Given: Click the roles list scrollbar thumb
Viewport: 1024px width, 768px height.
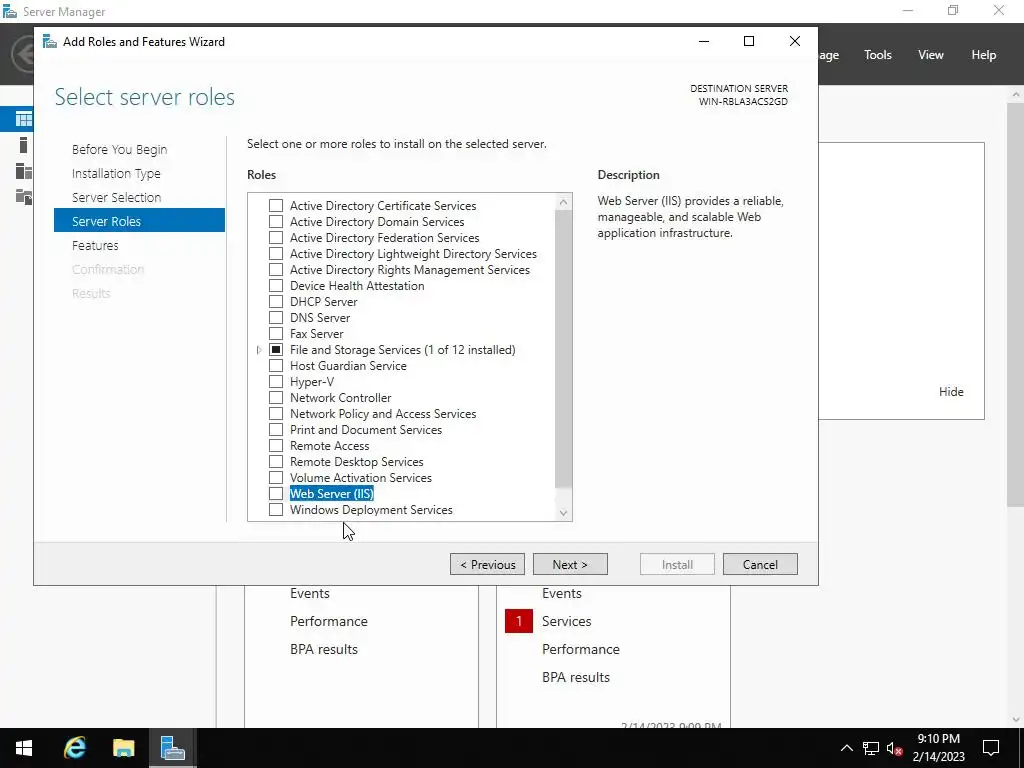Looking at the screenshot, I should pyautogui.click(x=564, y=349).
